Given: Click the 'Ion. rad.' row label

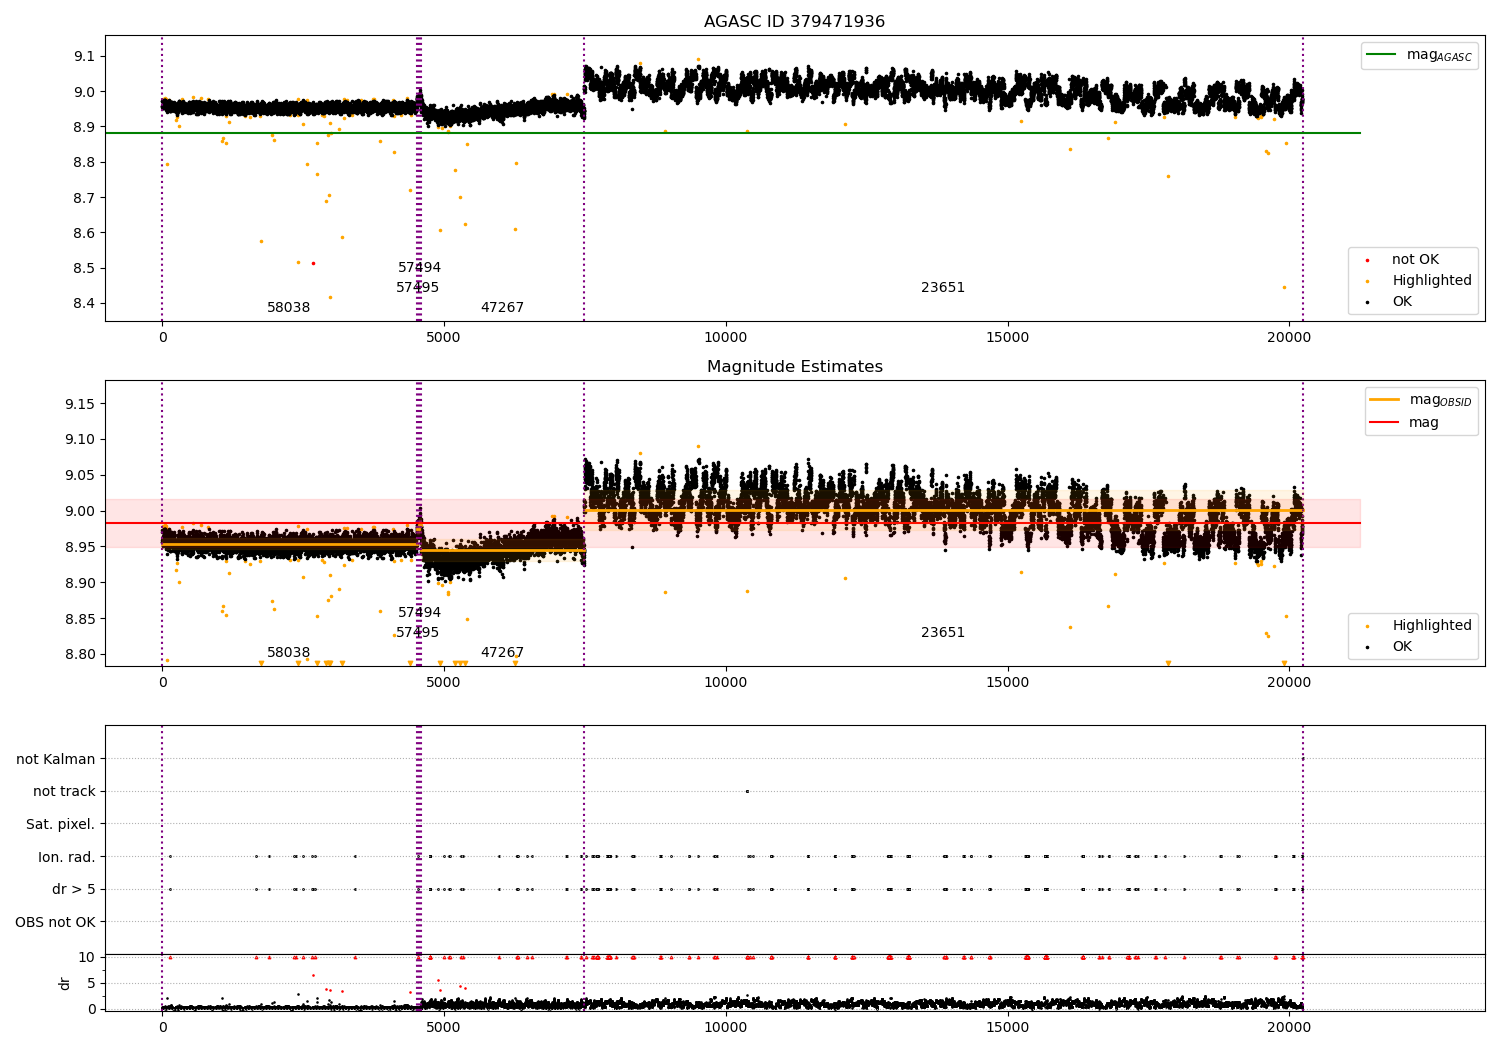Looking at the screenshot, I should coord(66,857).
